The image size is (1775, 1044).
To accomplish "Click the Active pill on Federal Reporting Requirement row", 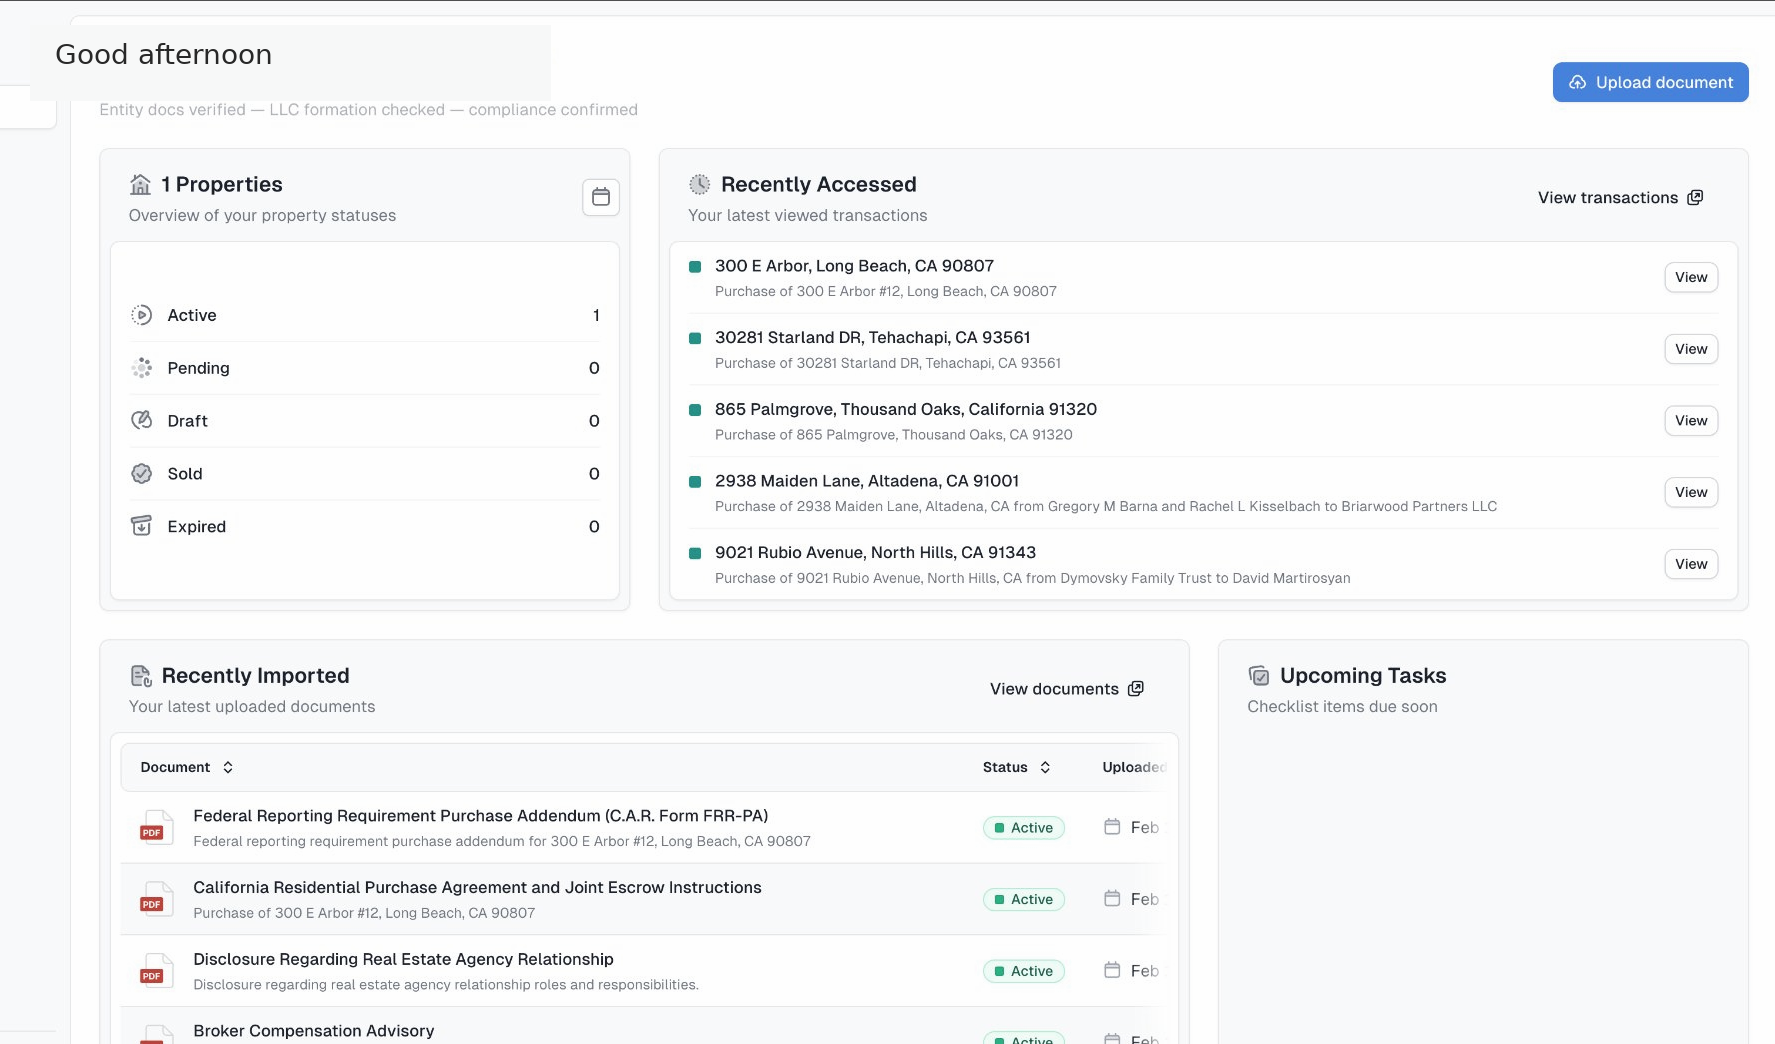I will [x=1023, y=828].
